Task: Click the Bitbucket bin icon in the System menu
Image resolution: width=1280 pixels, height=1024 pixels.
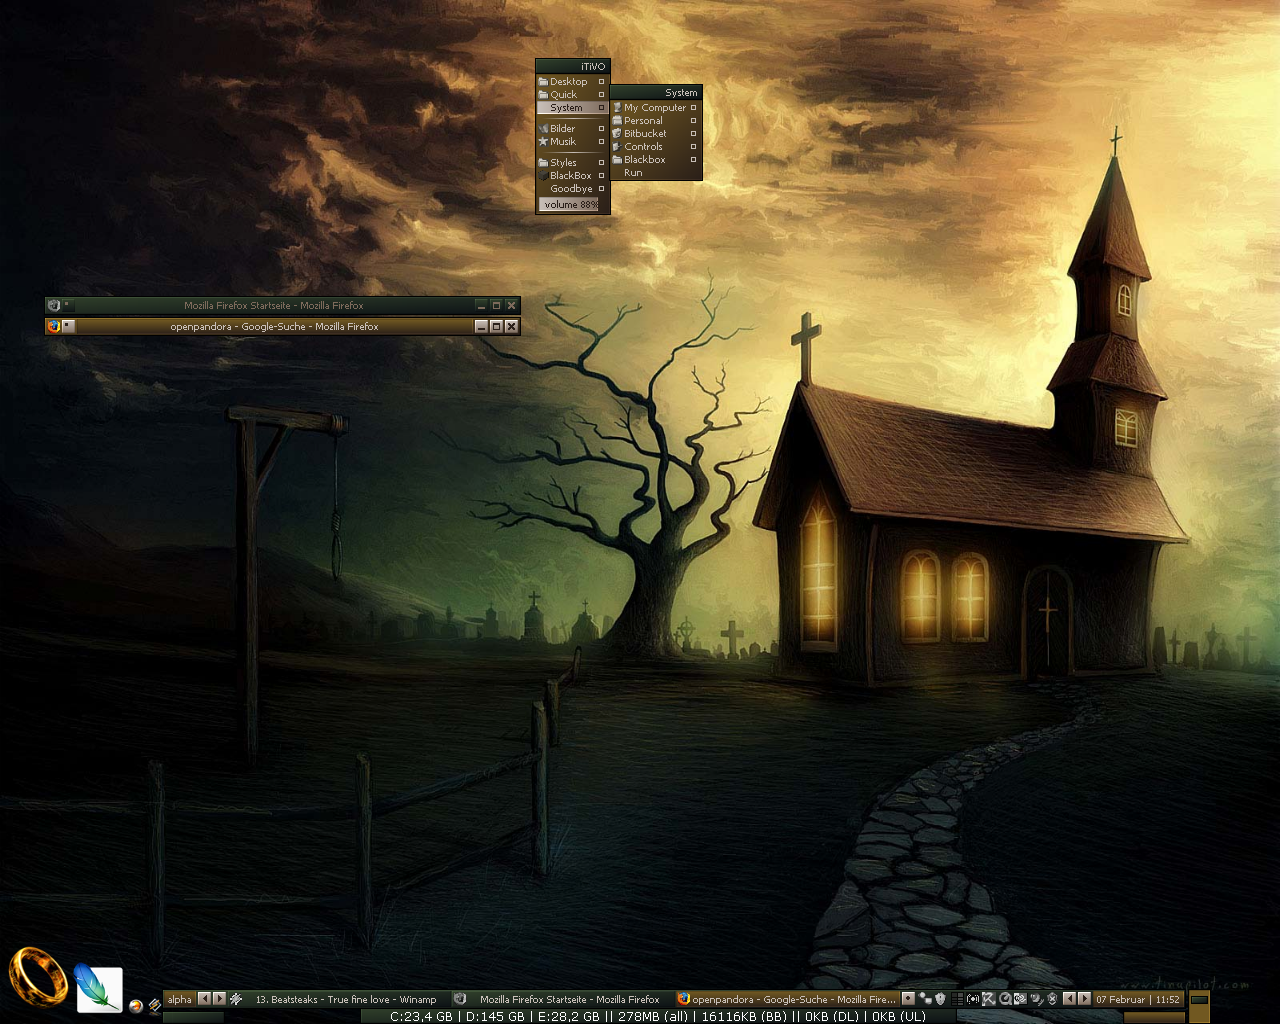Action: tap(617, 134)
